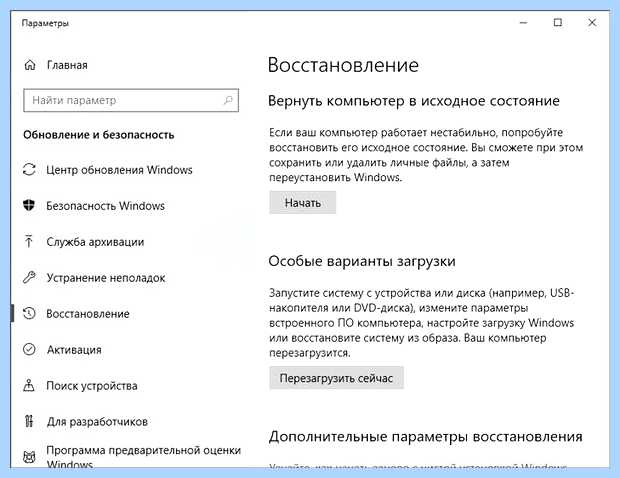
Task: Close the Параметры window
Action: point(592,23)
